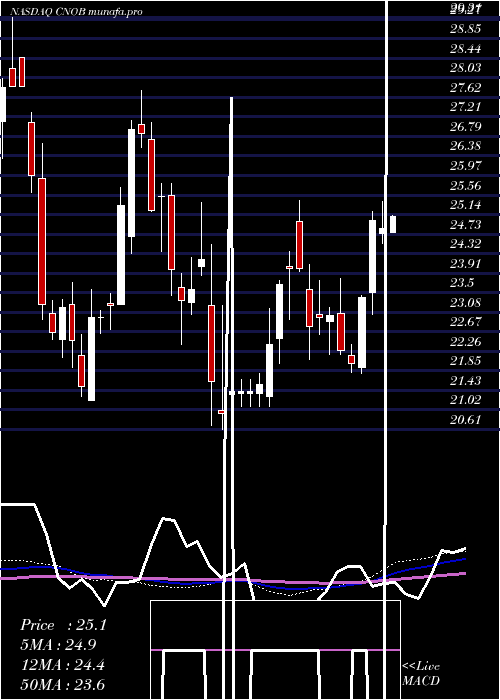Click the 23.08 price label

[466, 303]
